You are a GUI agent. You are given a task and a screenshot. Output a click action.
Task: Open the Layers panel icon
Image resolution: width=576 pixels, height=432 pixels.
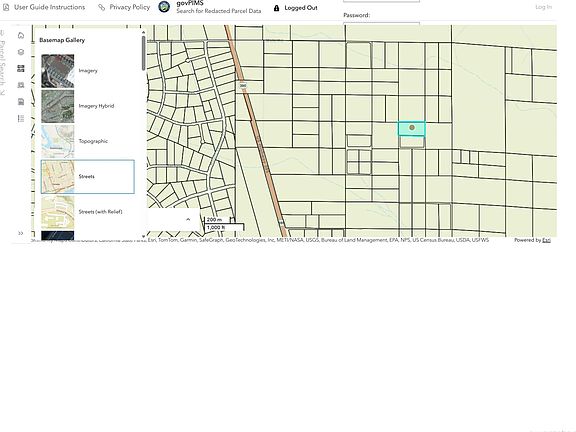(21, 52)
